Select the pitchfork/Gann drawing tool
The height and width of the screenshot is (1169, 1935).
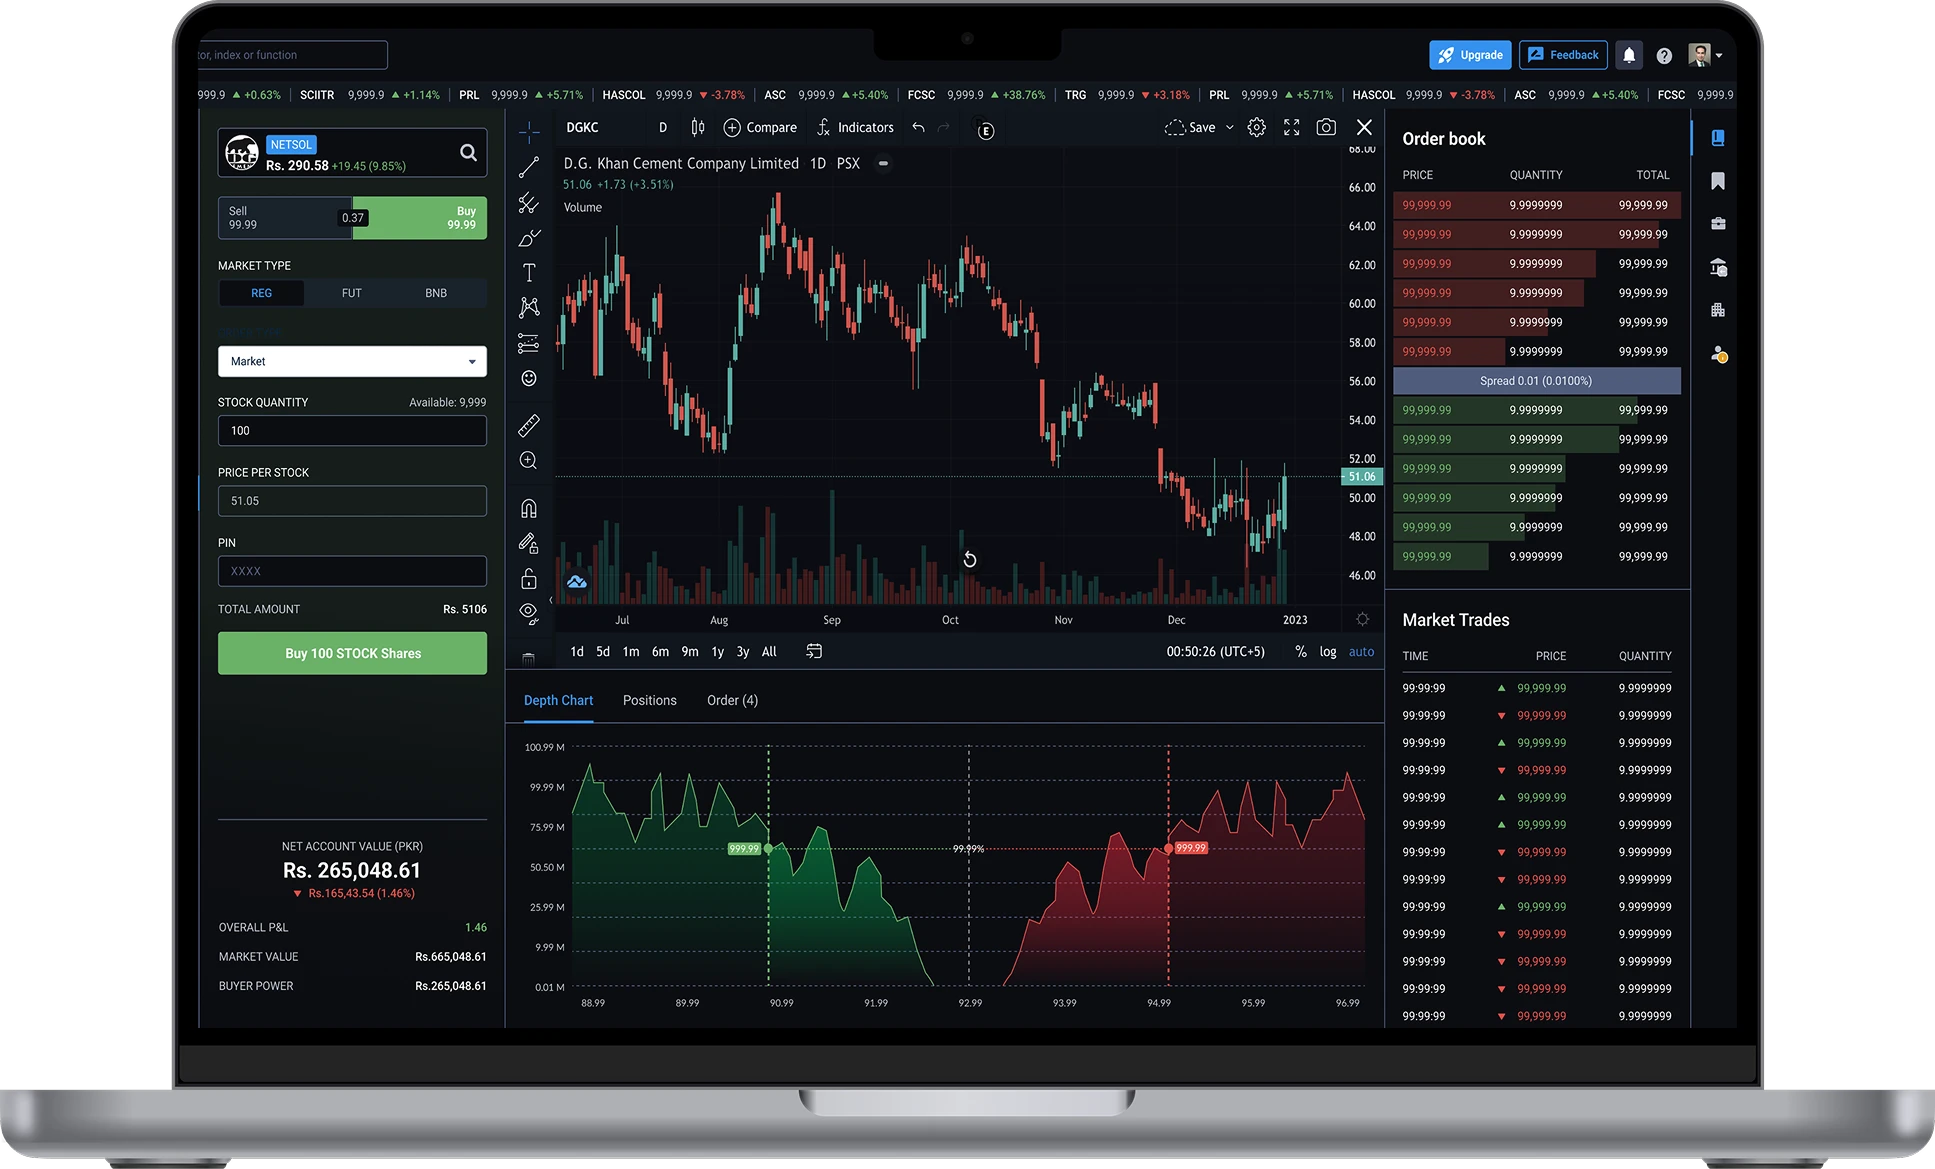pyautogui.click(x=529, y=203)
